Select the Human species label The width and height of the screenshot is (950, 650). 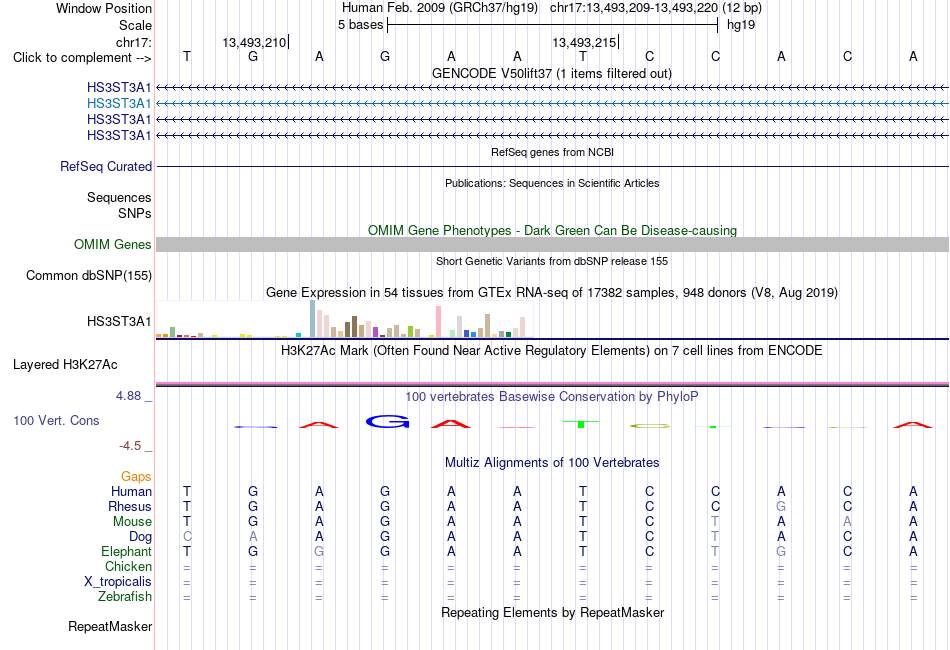131,491
